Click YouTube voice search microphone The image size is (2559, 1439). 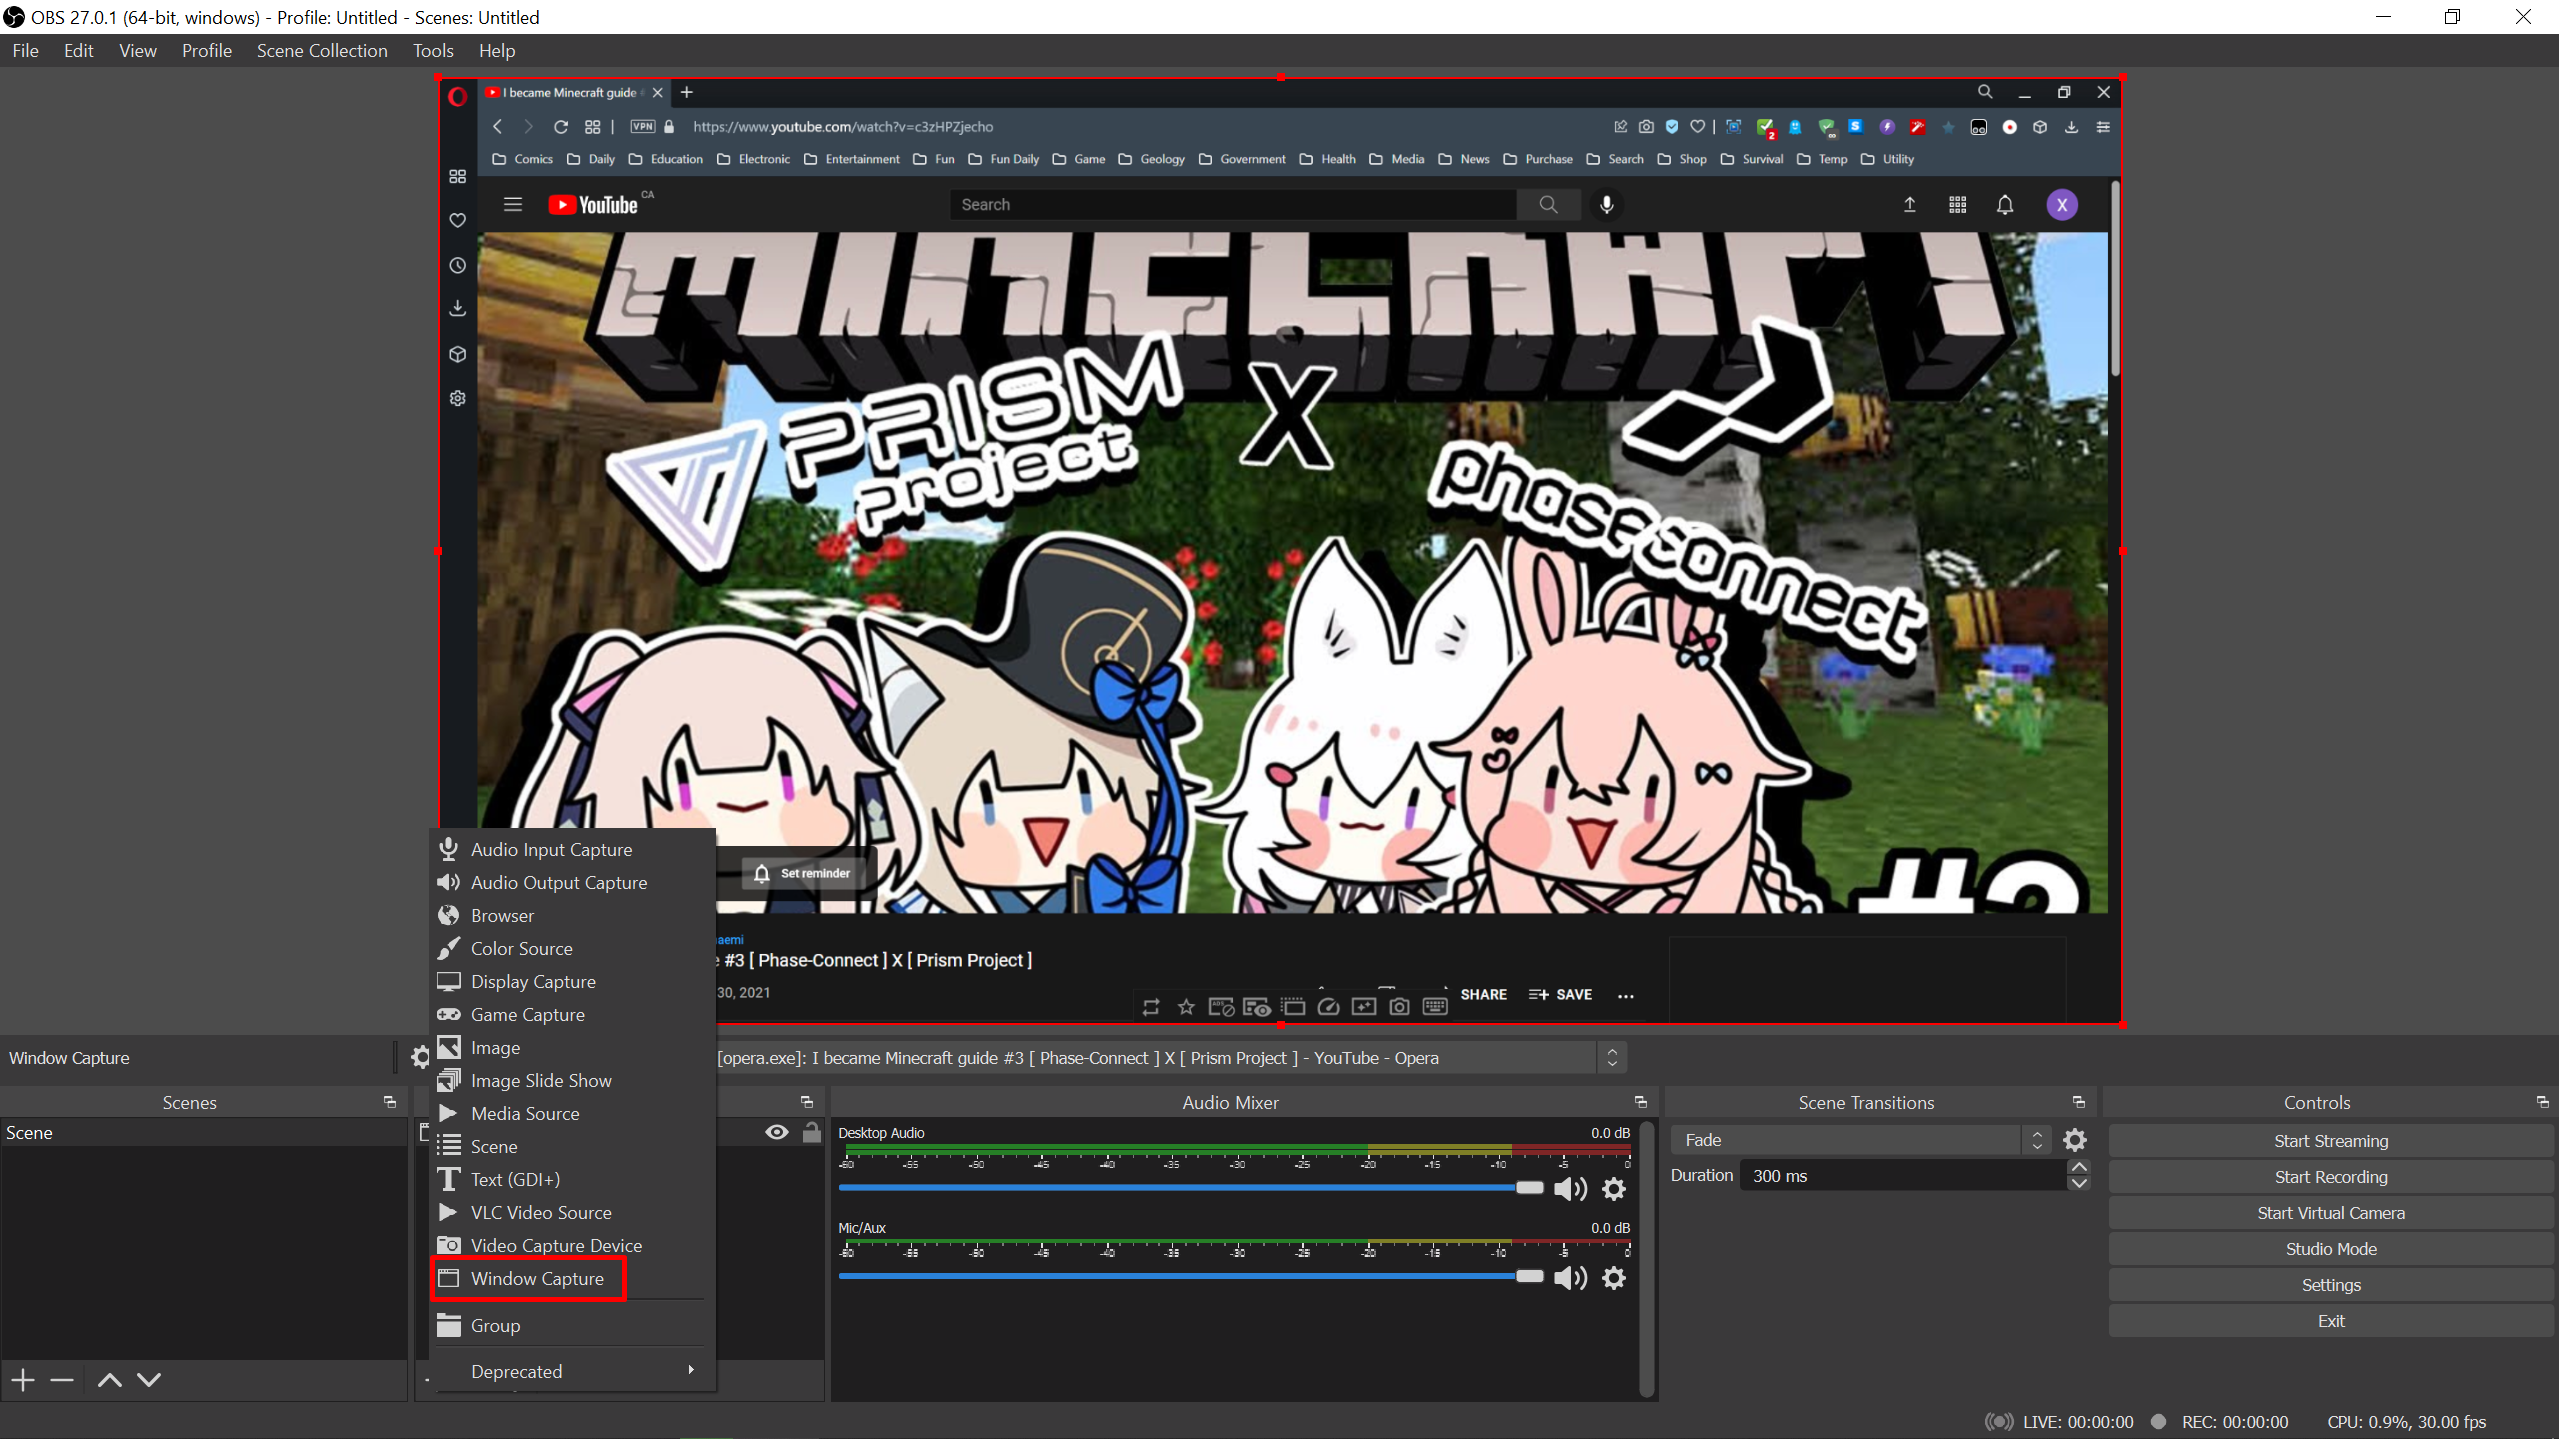point(1607,204)
